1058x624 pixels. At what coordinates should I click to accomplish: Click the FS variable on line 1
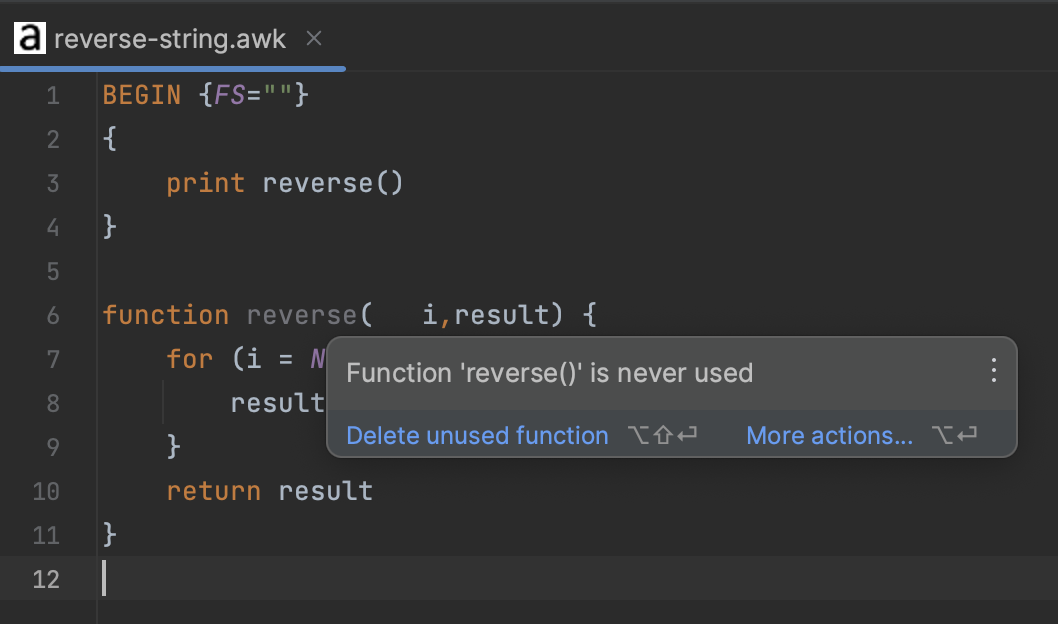click(x=229, y=95)
